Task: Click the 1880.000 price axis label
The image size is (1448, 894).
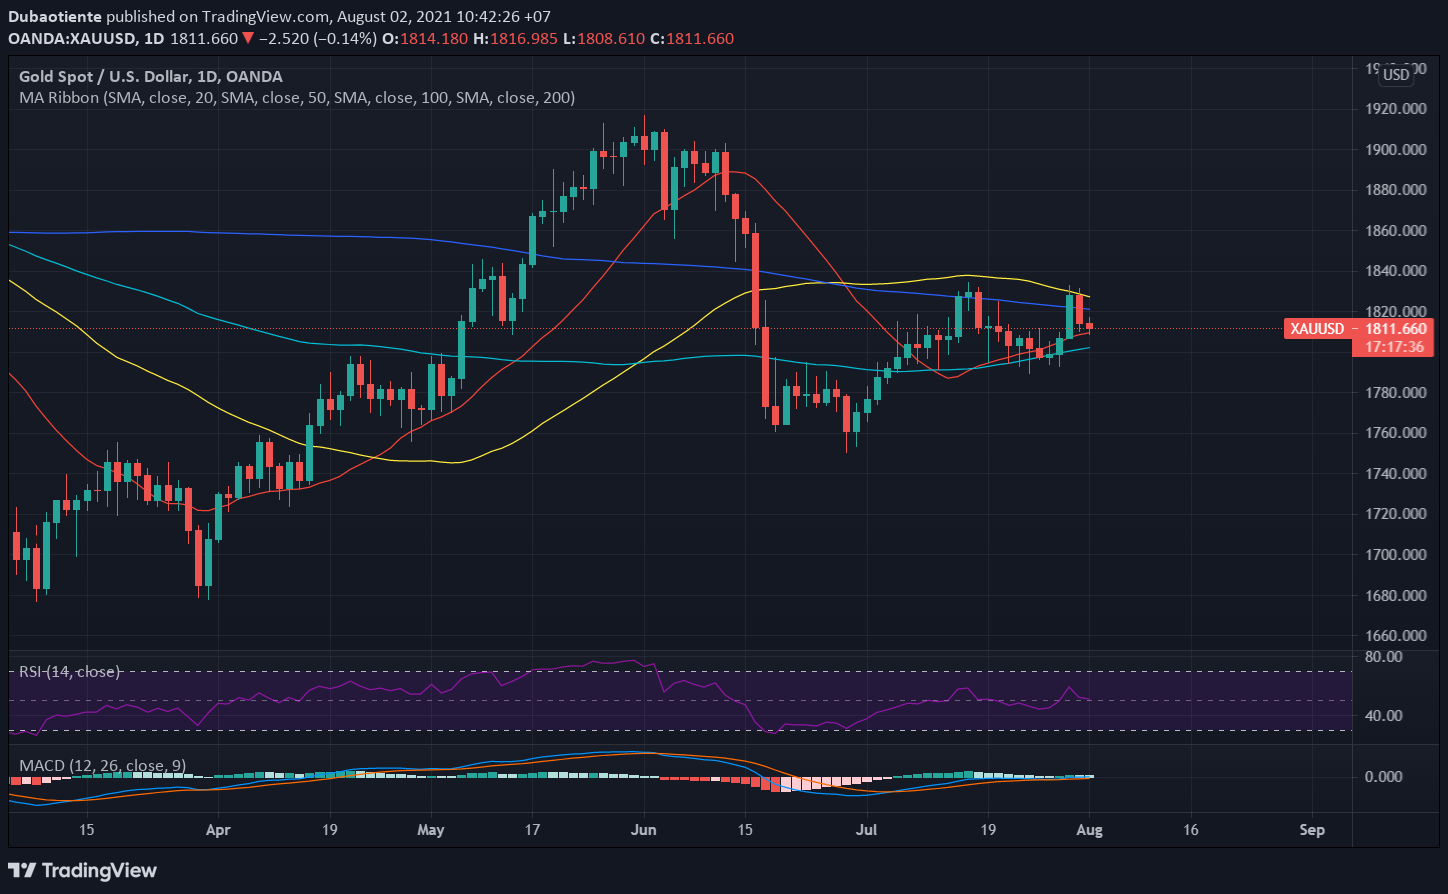Action: pos(1395,190)
